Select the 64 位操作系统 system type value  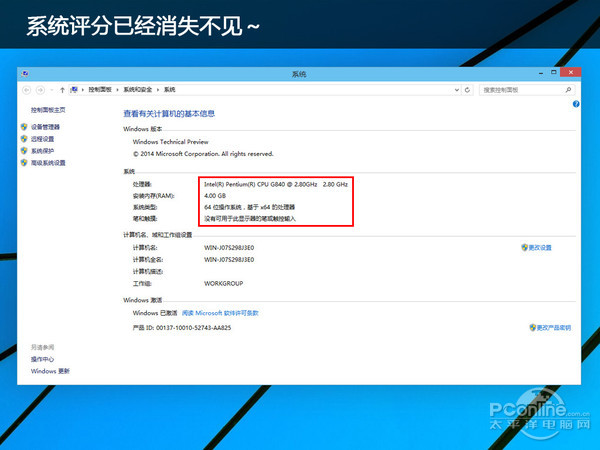[249, 207]
